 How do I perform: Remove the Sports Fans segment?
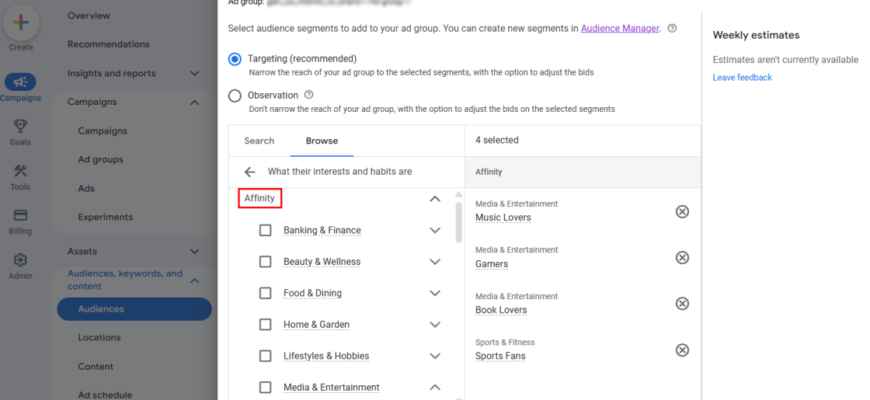coord(682,350)
